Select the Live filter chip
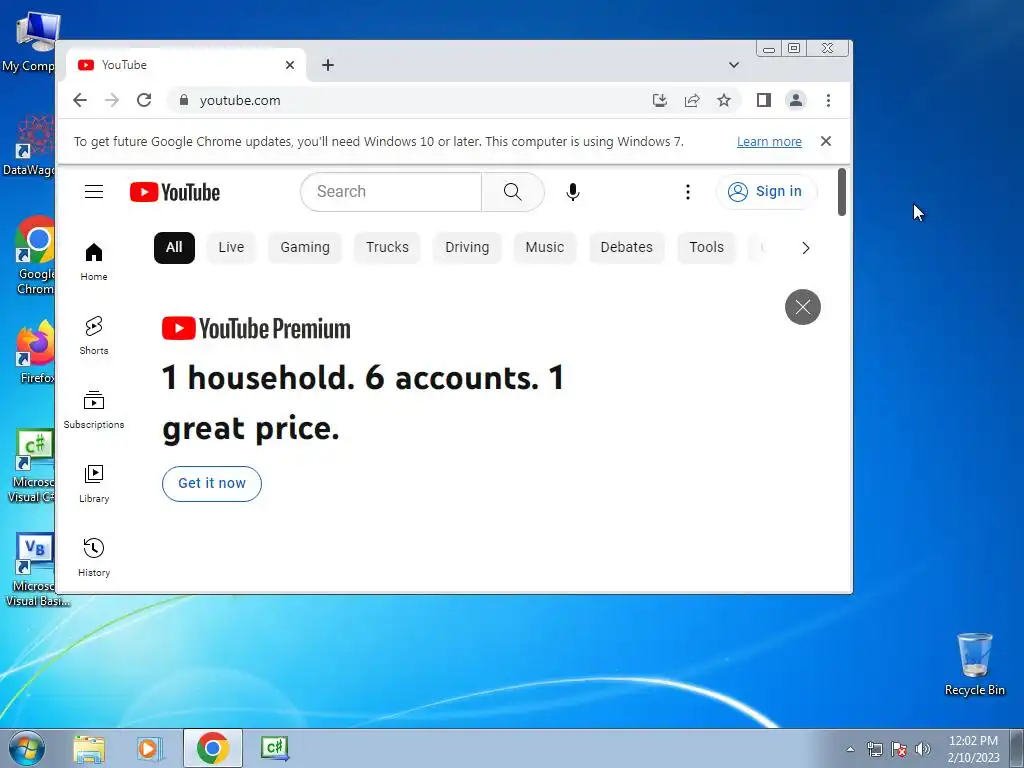Image resolution: width=1024 pixels, height=768 pixels. coord(231,248)
